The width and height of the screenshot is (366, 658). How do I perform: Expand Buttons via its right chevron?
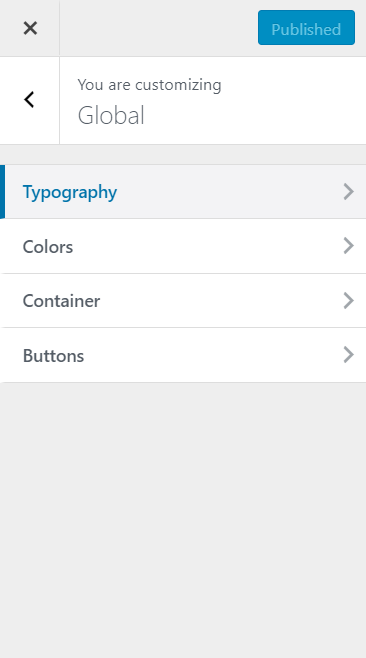tap(348, 355)
